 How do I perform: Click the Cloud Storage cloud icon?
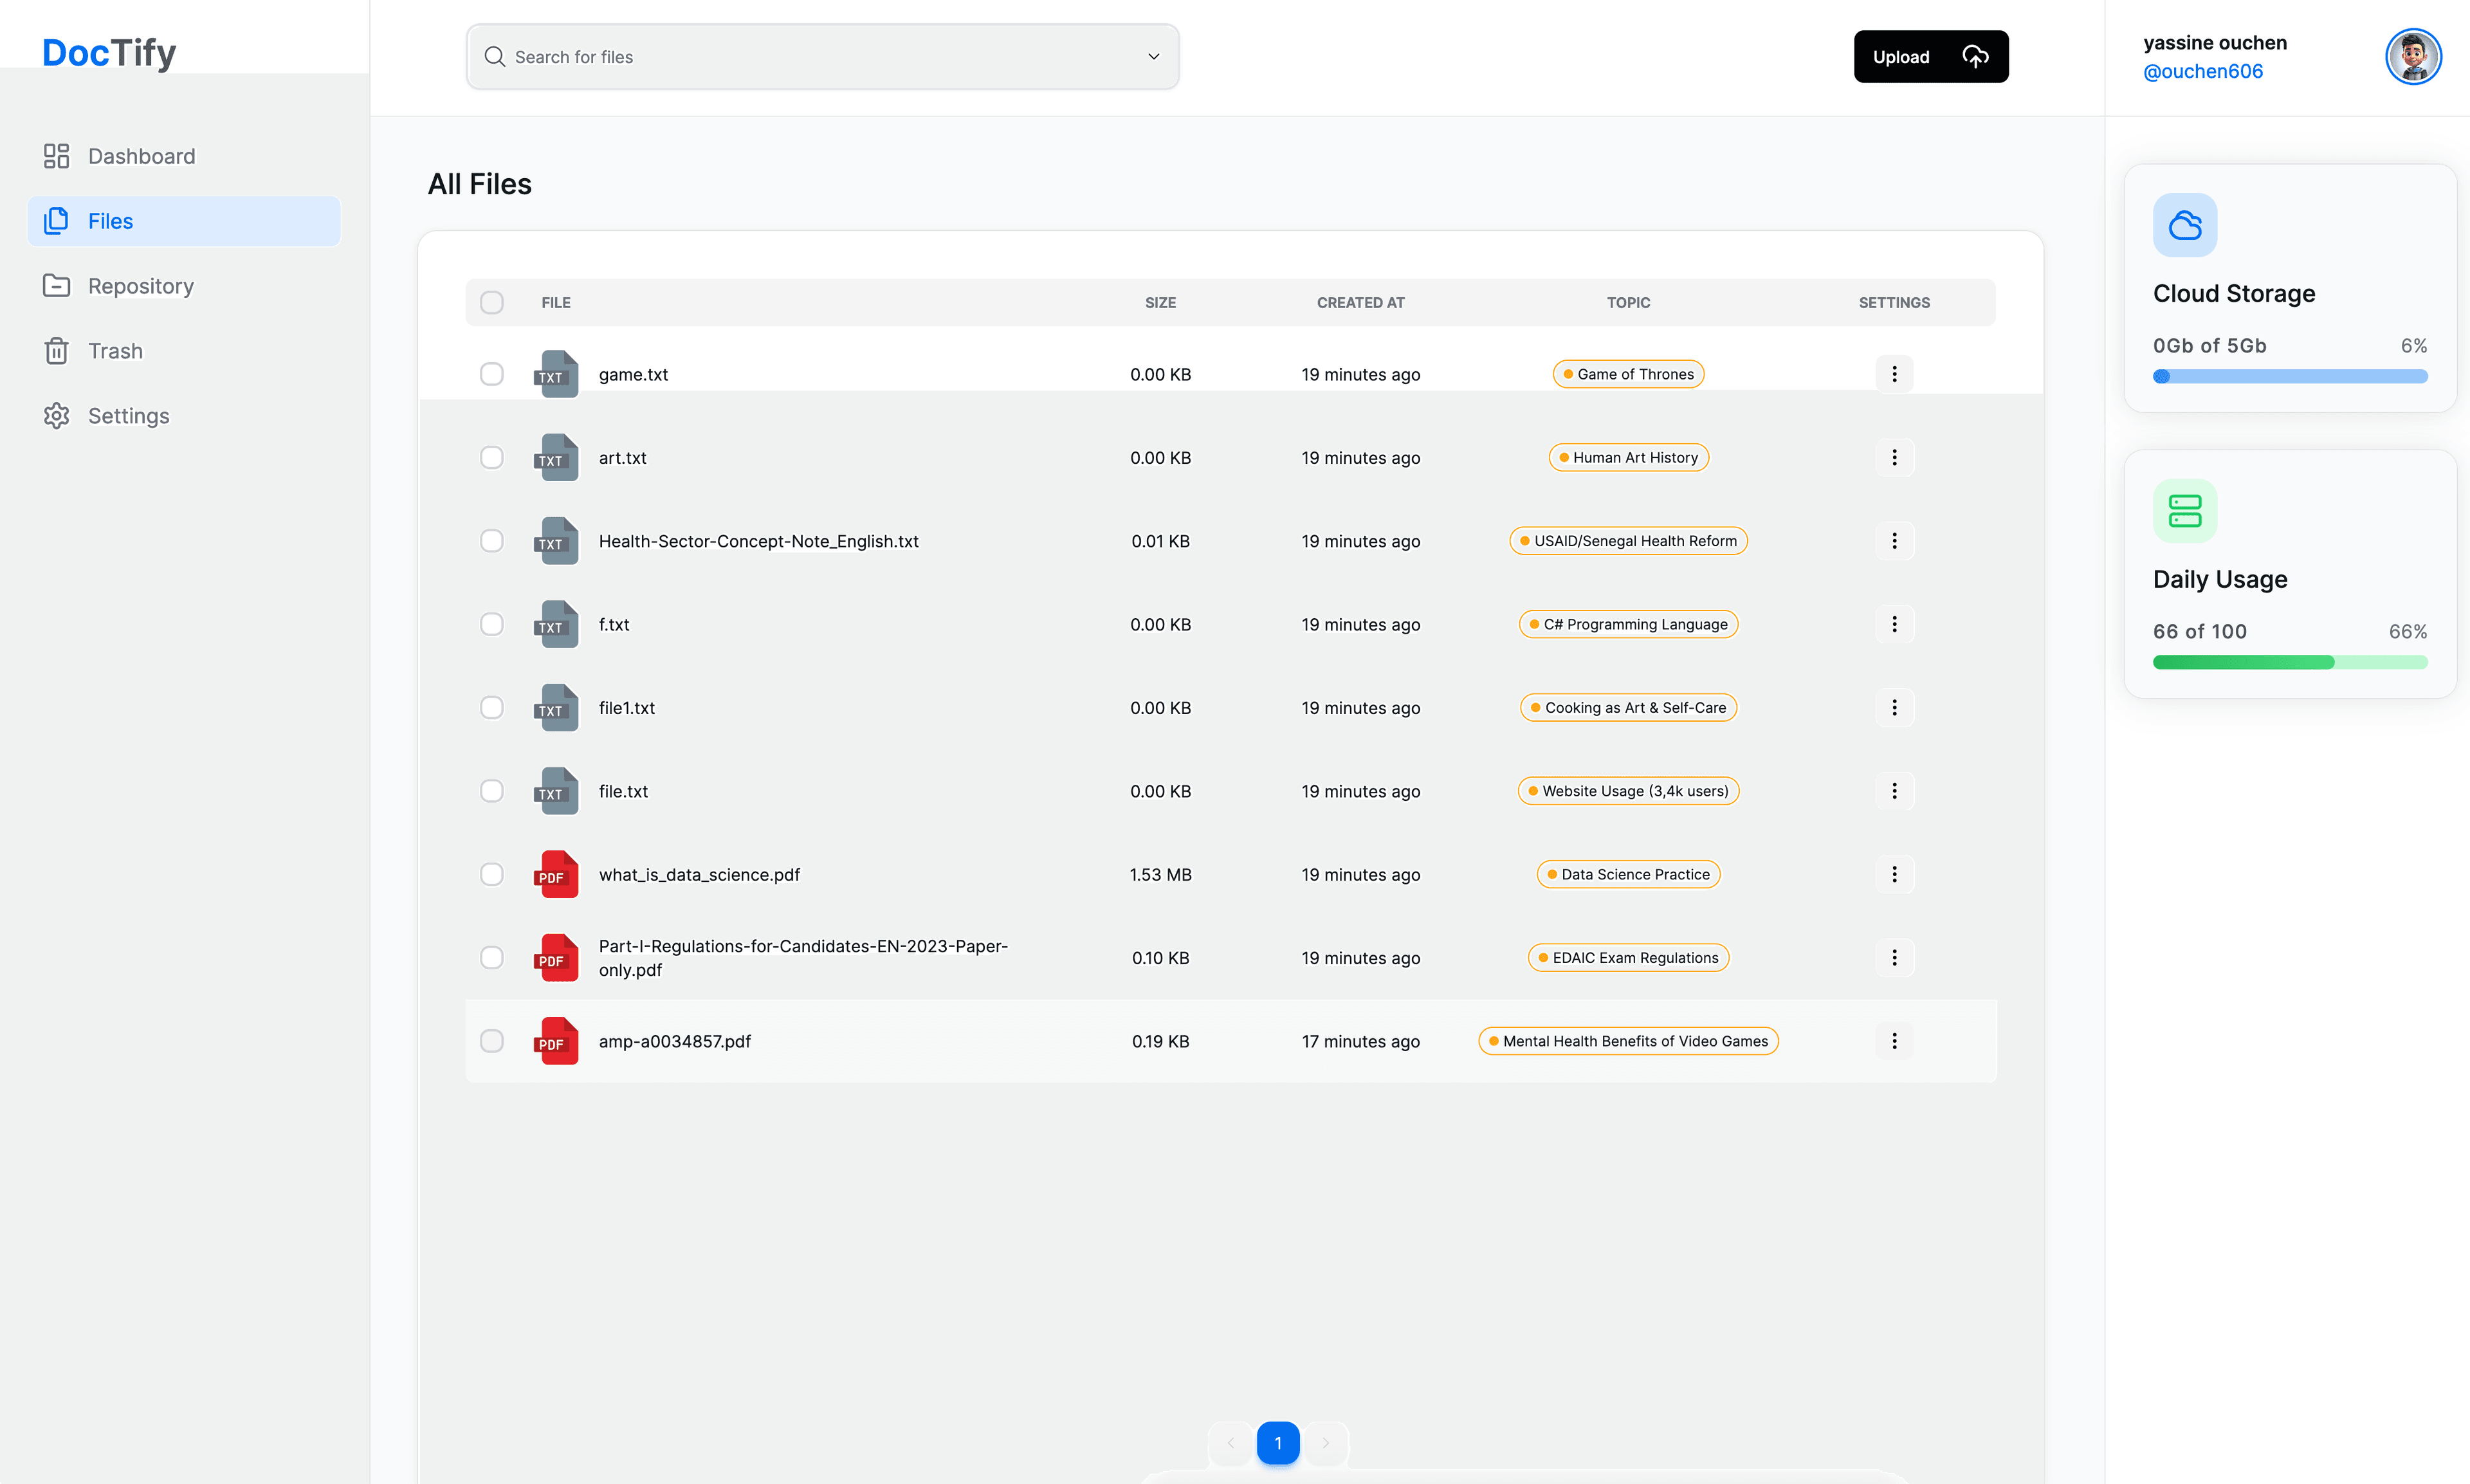click(x=2185, y=225)
